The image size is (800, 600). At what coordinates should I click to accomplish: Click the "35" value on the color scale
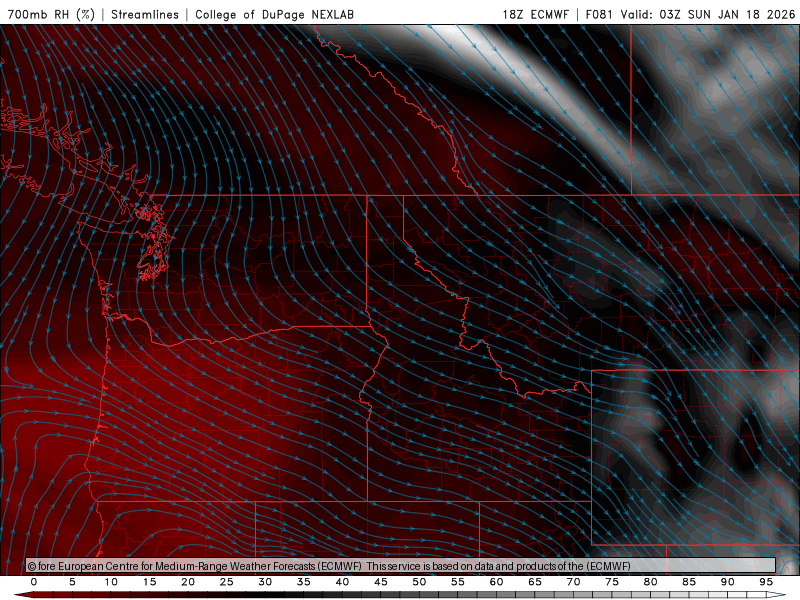[x=304, y=582]
